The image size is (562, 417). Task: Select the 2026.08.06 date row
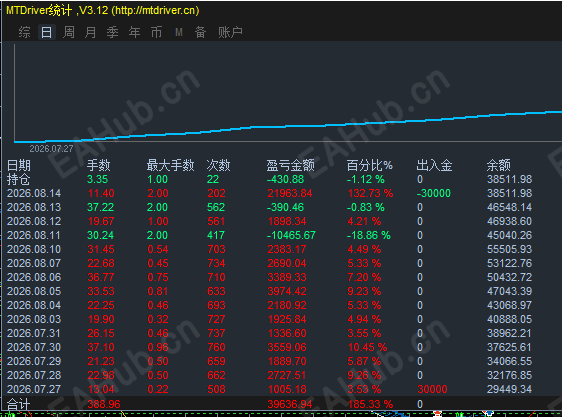coord(34,277)
